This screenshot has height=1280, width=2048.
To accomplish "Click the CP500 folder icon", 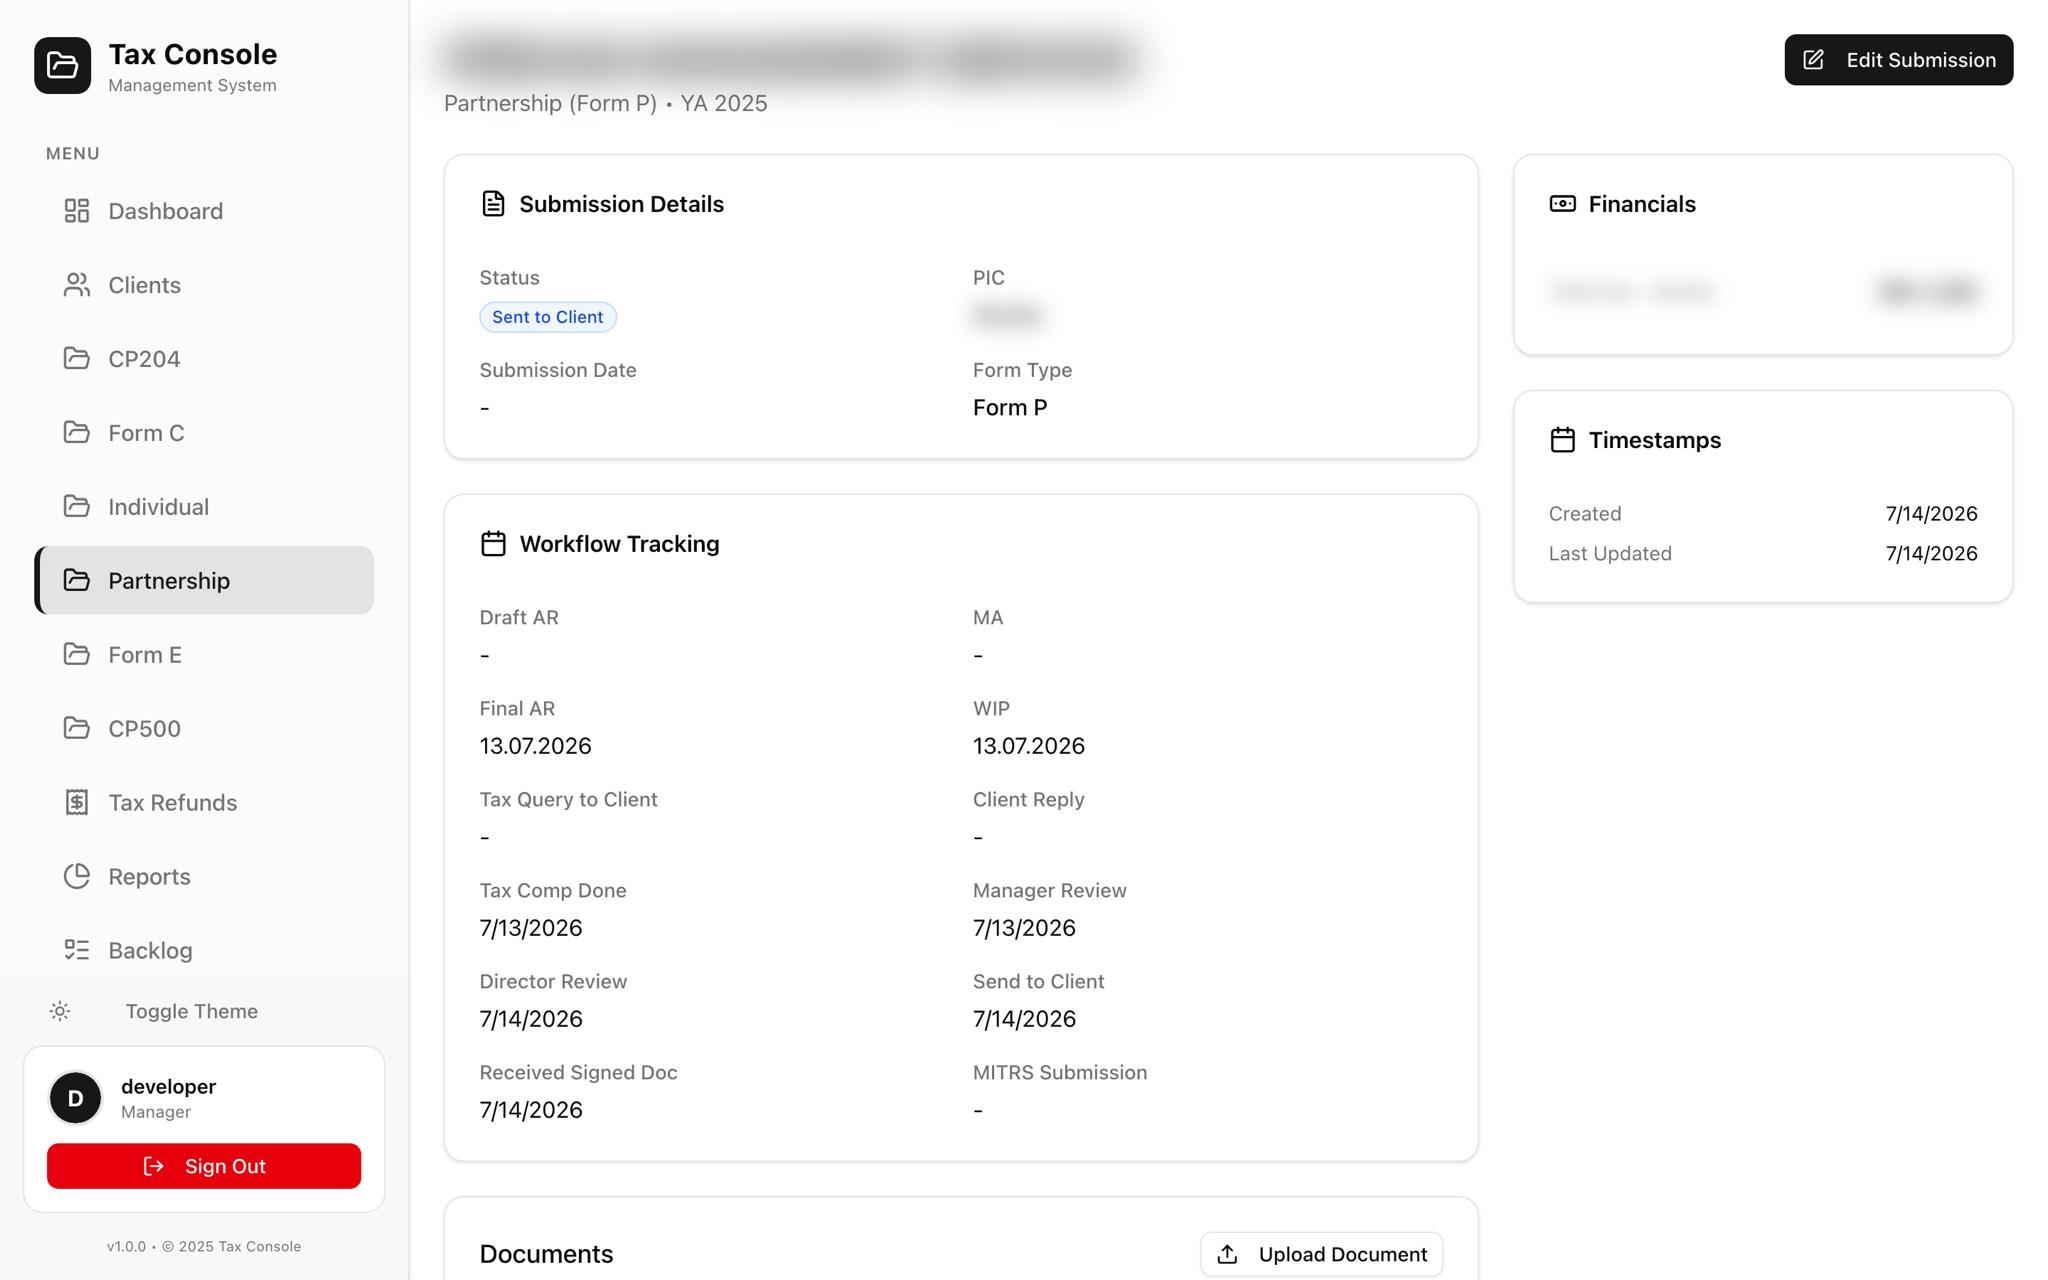I will pos(77,728).
